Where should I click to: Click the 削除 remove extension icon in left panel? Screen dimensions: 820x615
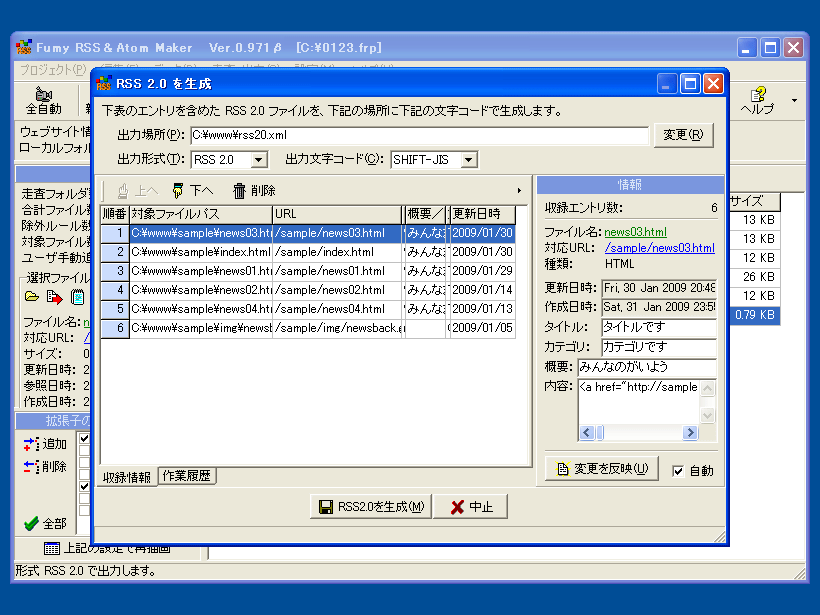click(31, 466)
